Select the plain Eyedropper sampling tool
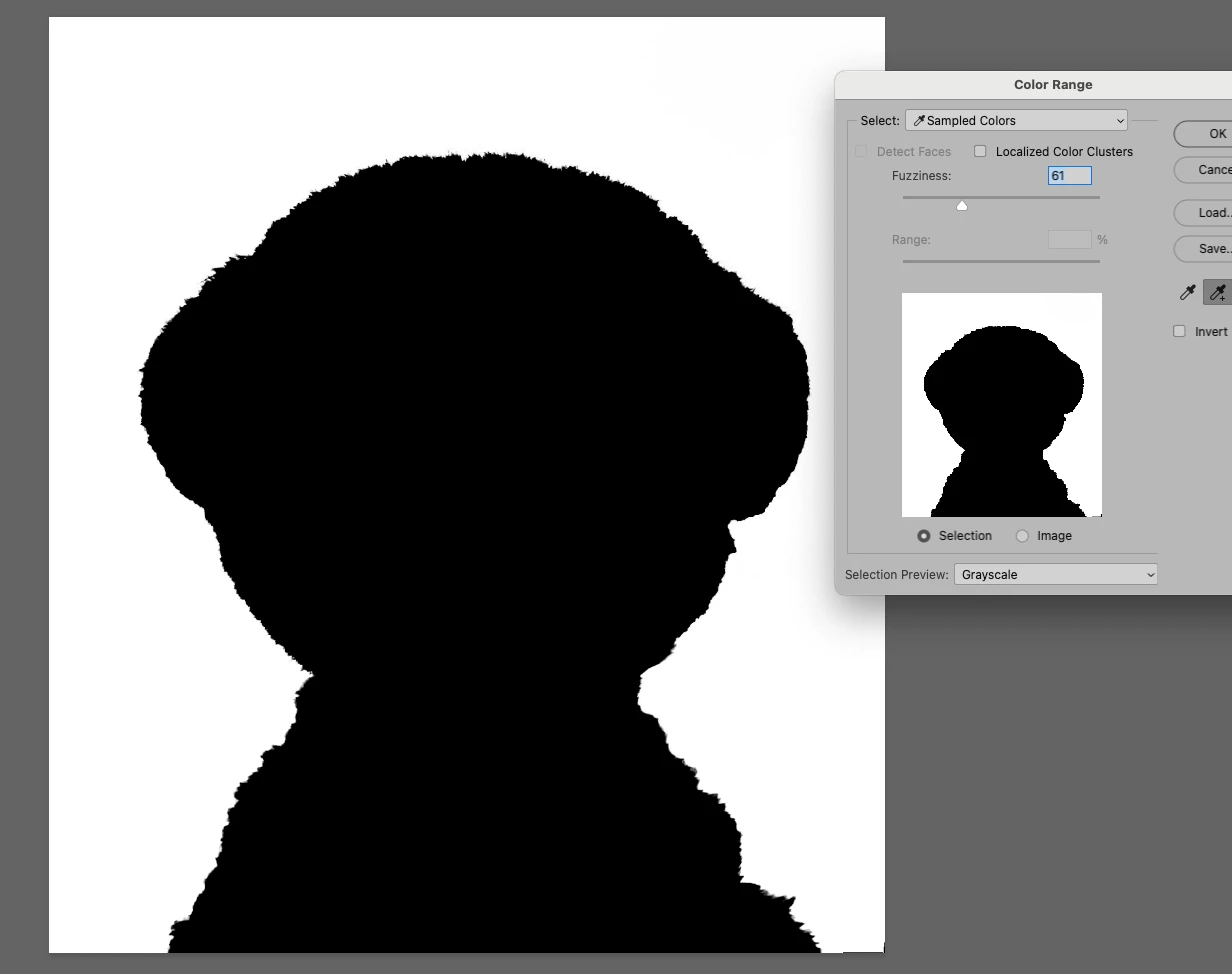This screenshot has height=974, width=1232. point(1188,292)
